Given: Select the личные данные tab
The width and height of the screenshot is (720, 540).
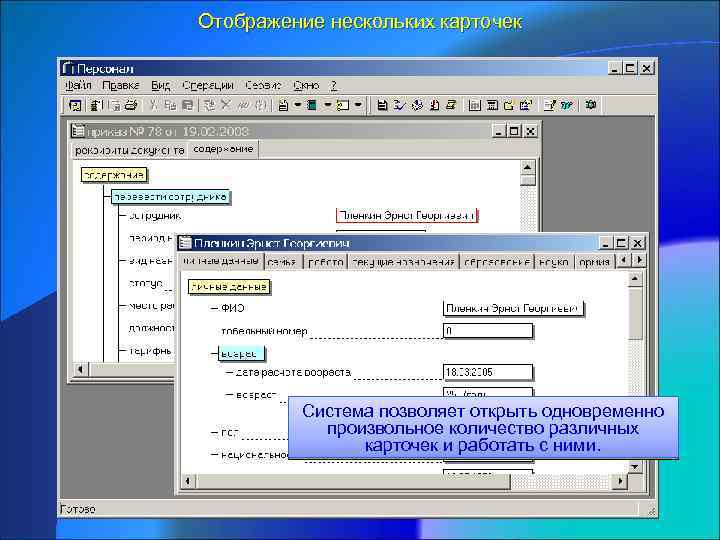Looking at the screenshot, I should [x=221, y=261].
